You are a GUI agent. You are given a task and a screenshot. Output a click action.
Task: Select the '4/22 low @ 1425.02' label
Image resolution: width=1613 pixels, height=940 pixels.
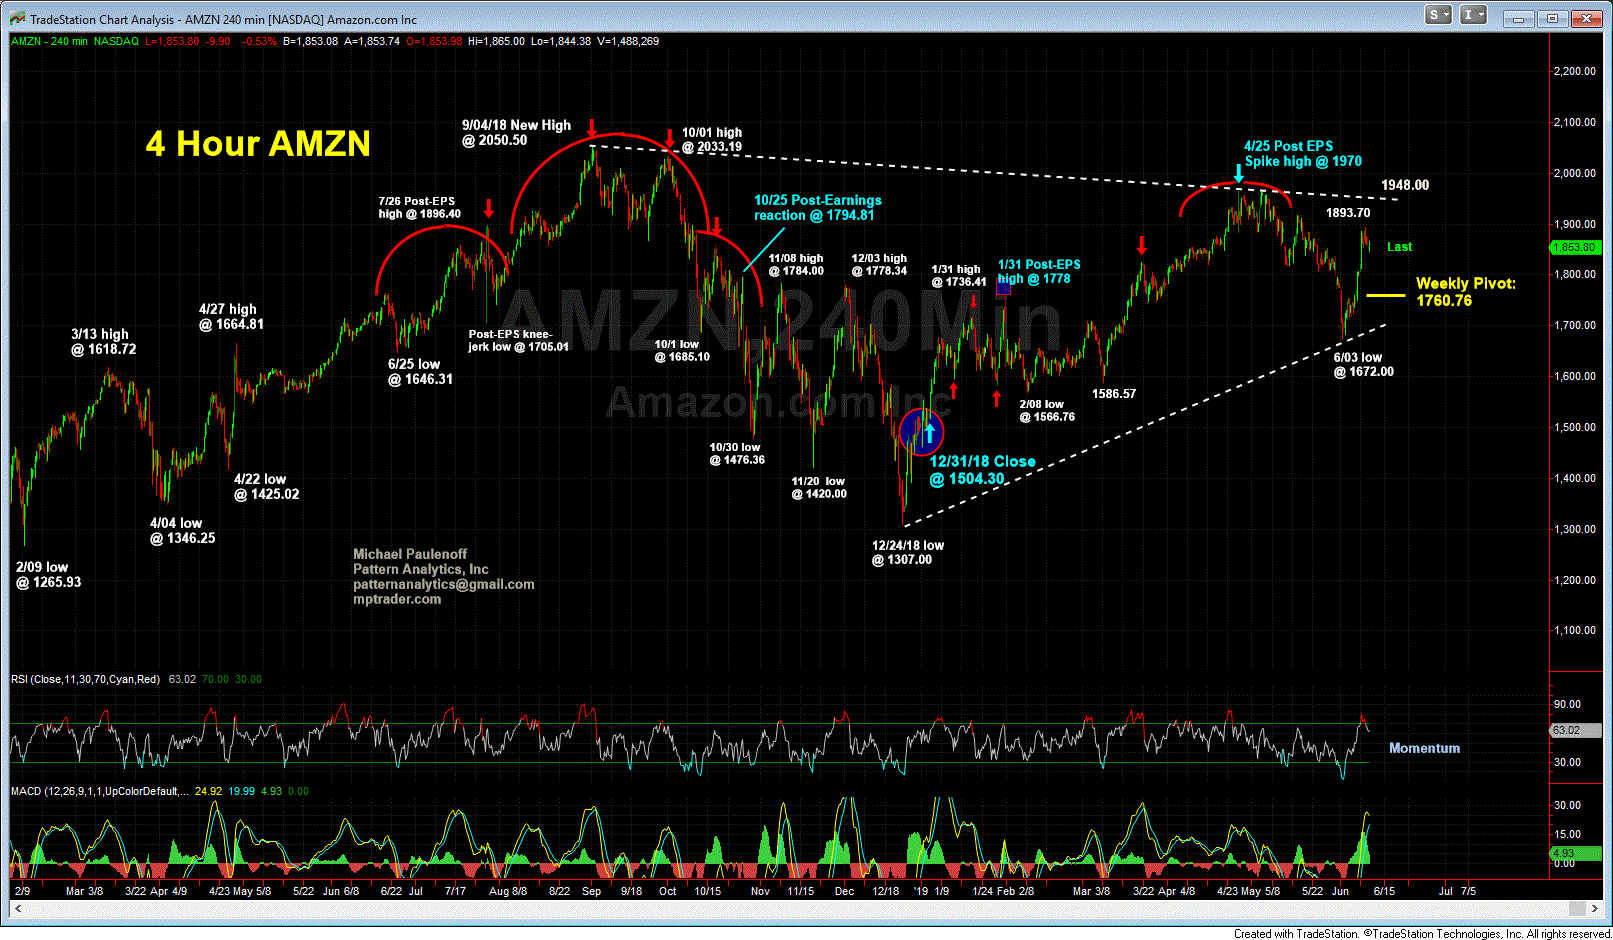click(266, 487)
